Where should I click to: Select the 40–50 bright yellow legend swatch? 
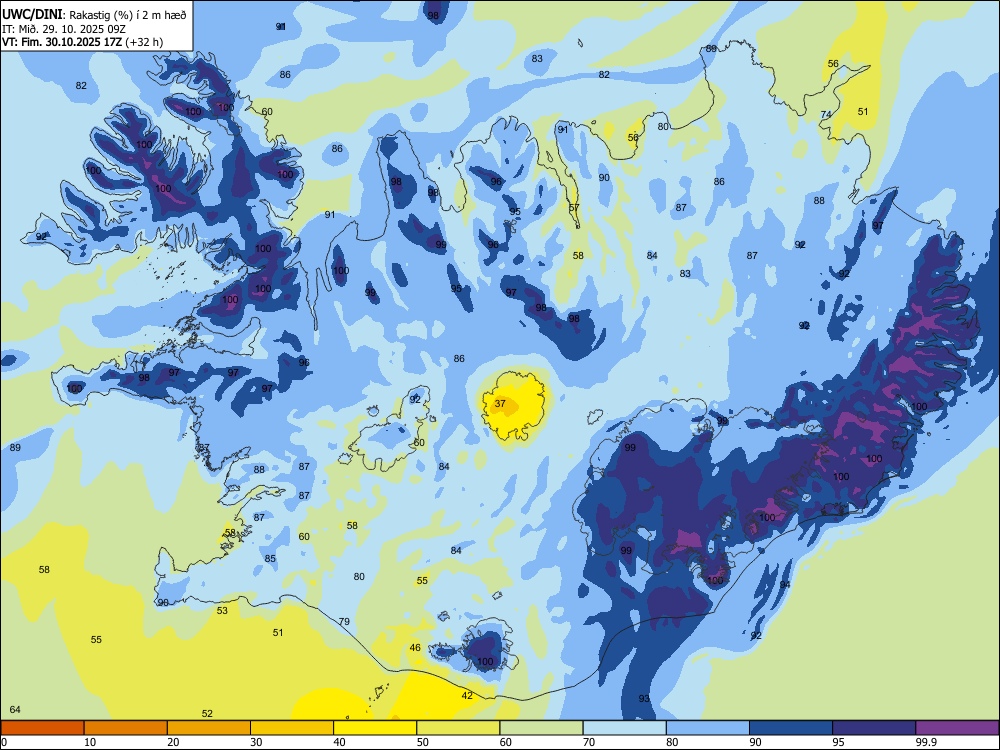pos(375,728)
